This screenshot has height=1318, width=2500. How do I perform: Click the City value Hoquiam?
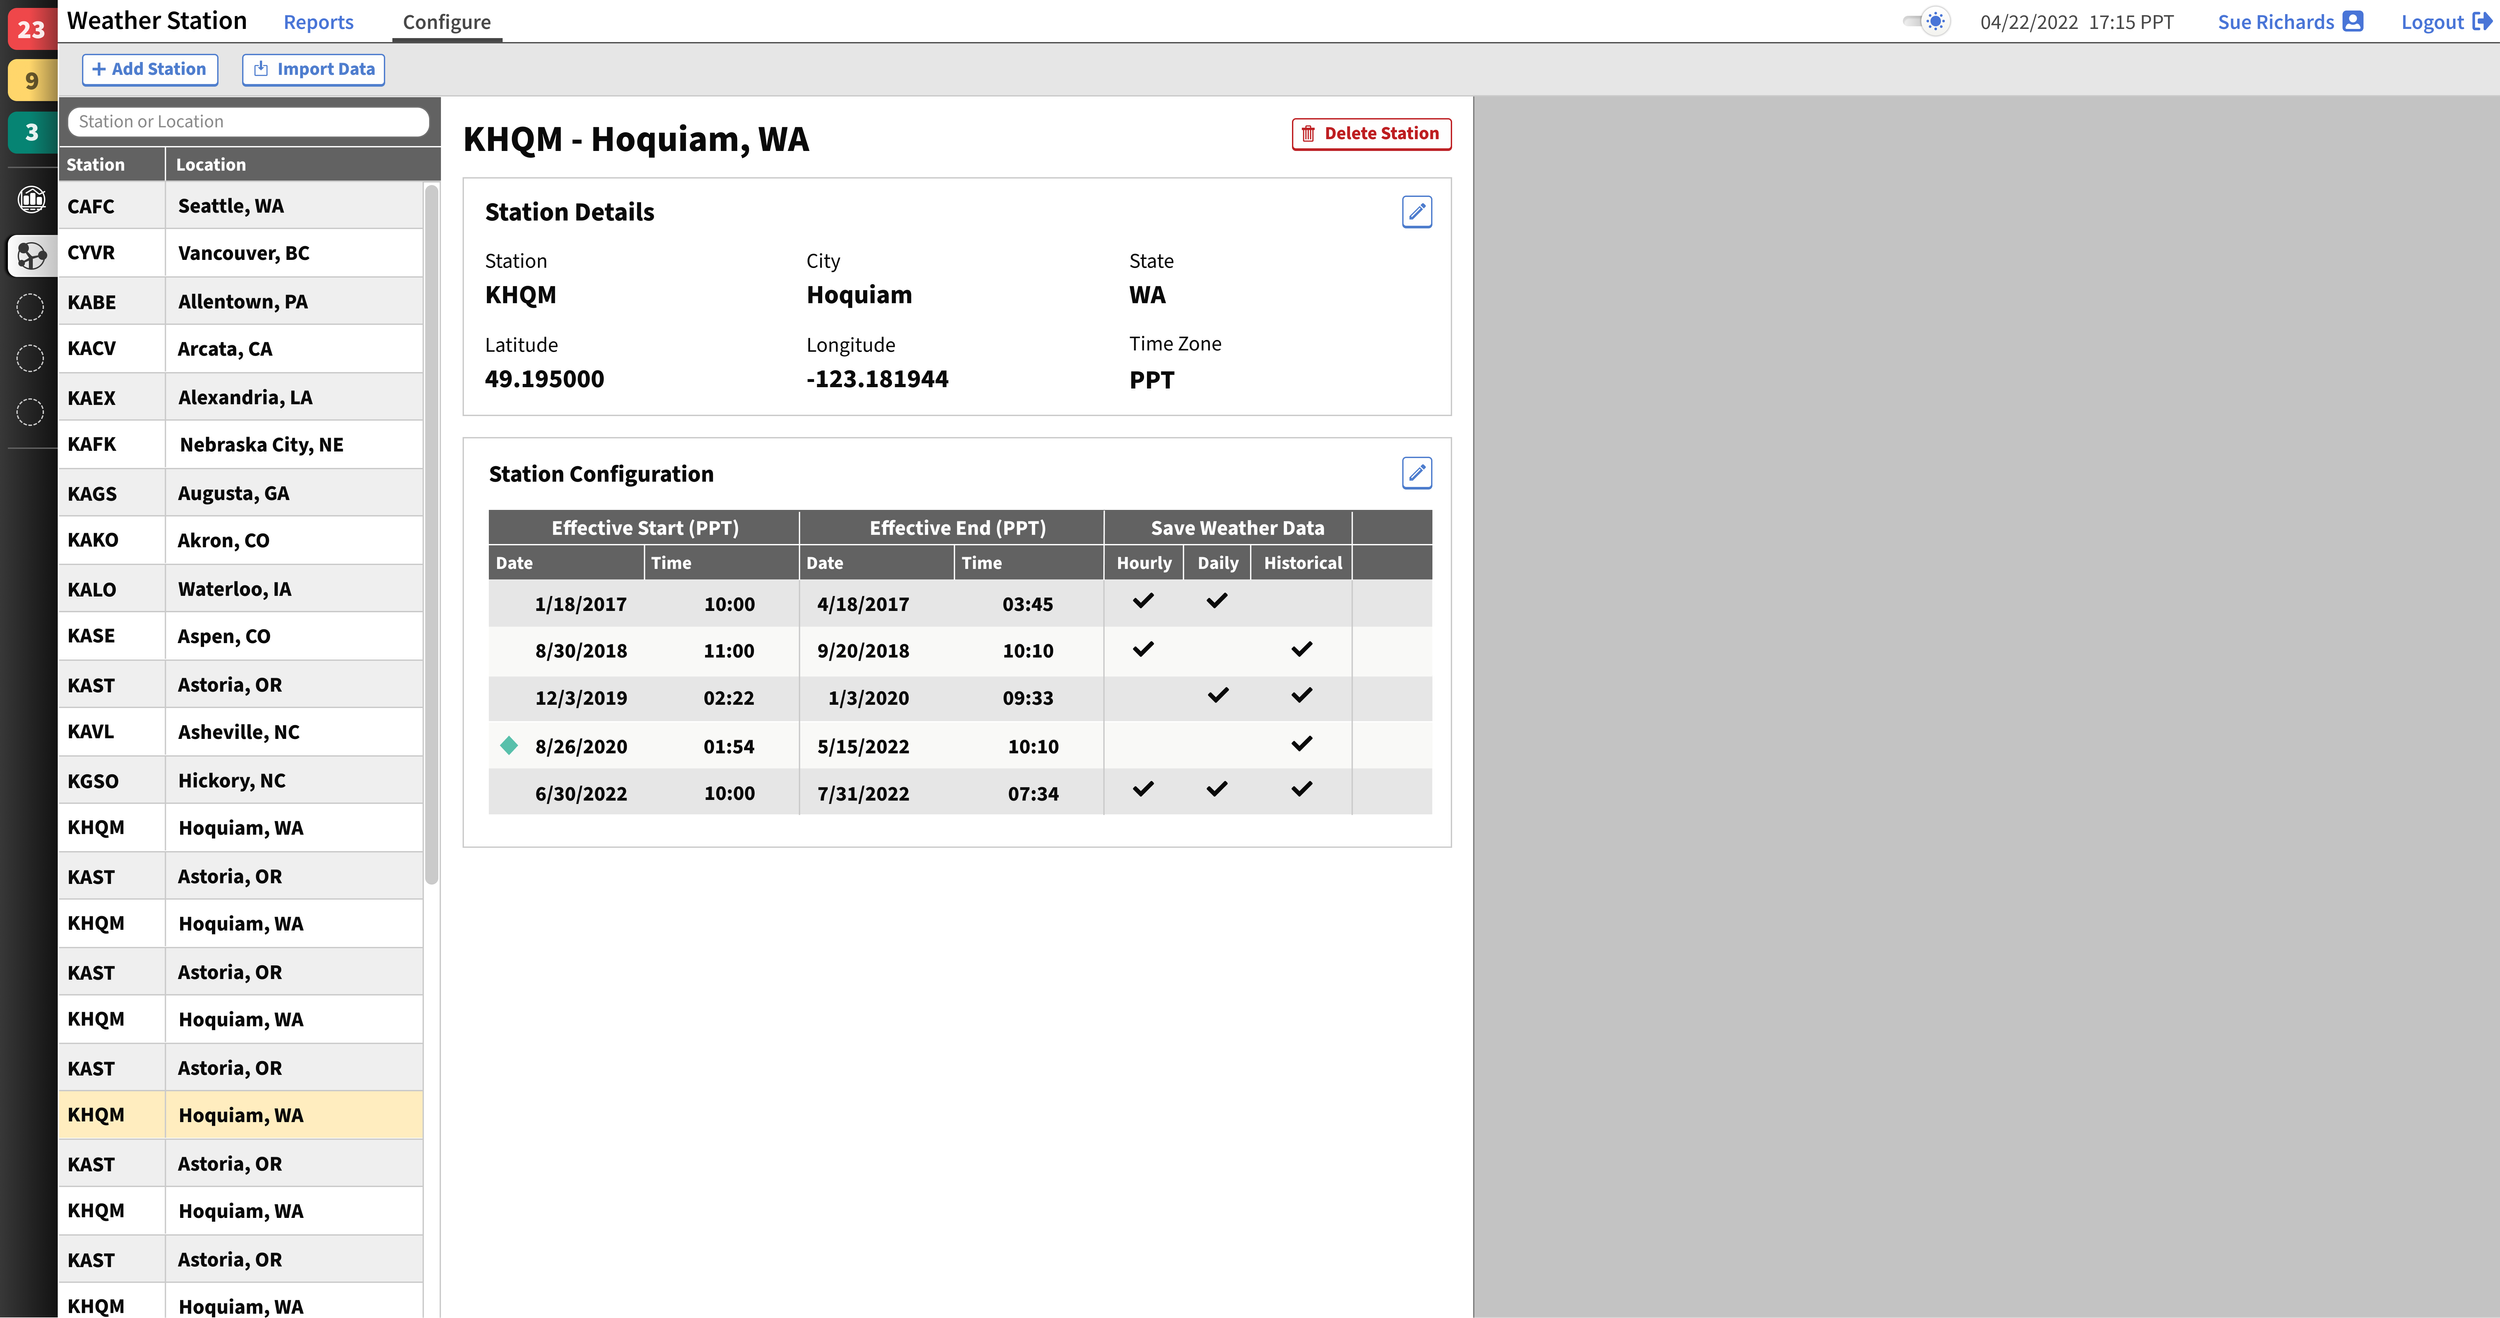(859, 295)
